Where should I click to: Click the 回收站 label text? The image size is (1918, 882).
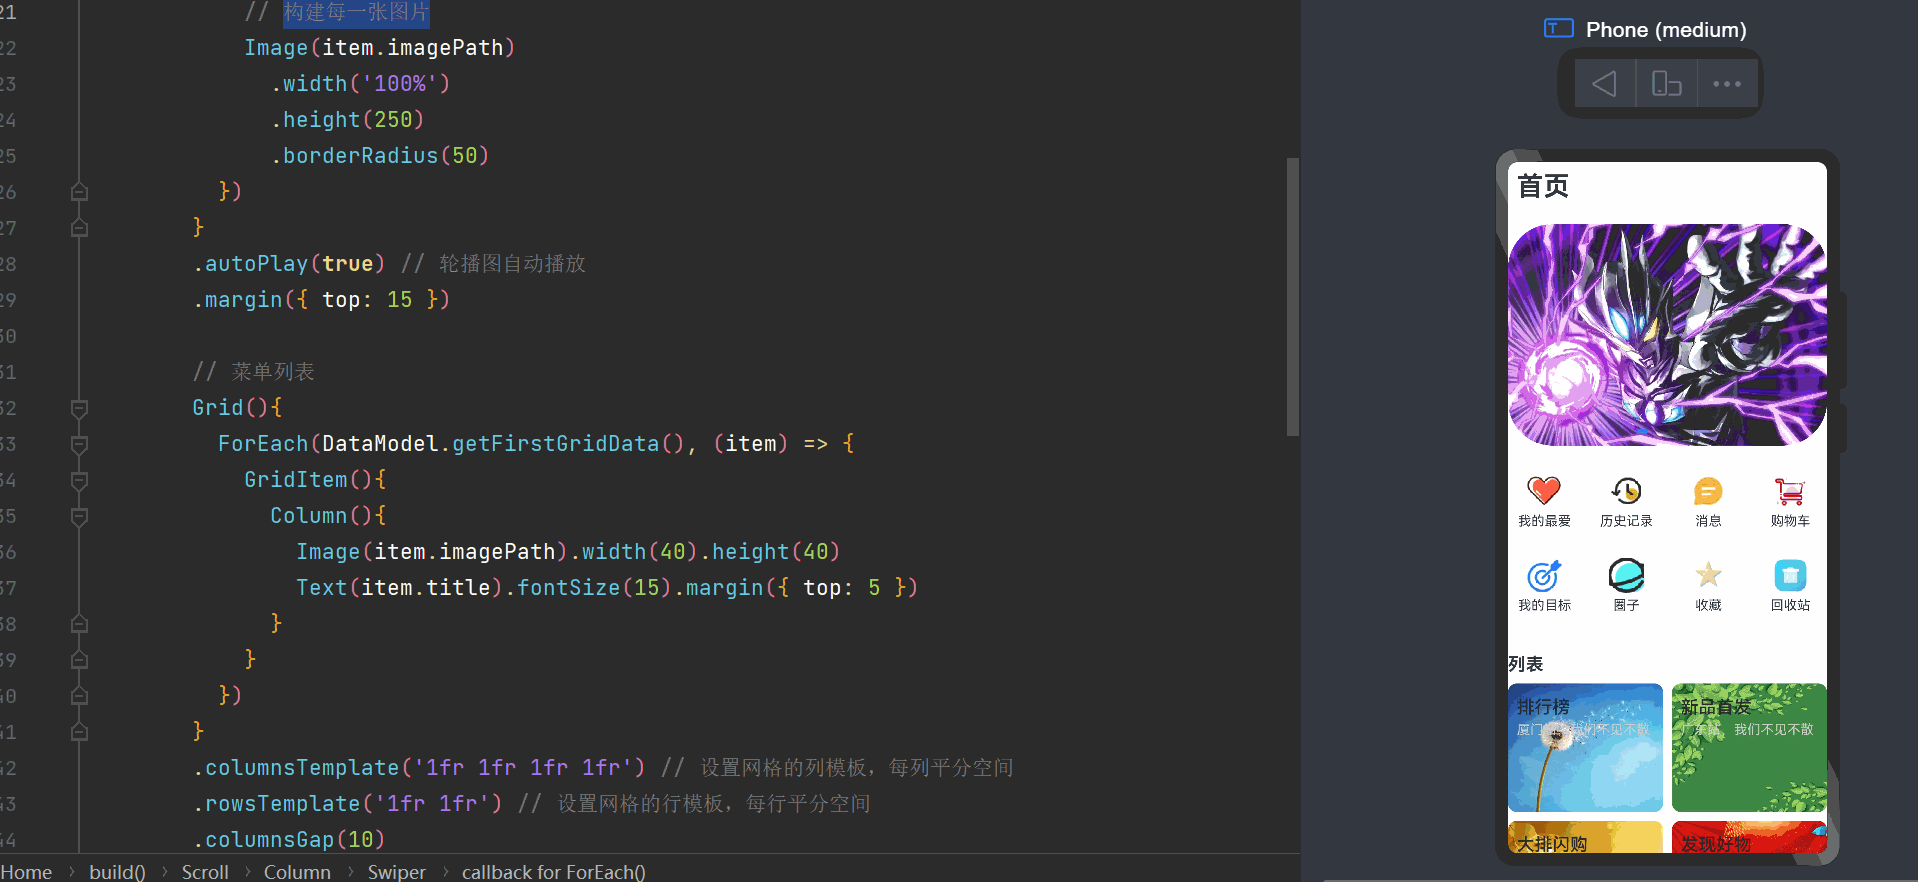tap(1790, 605)
